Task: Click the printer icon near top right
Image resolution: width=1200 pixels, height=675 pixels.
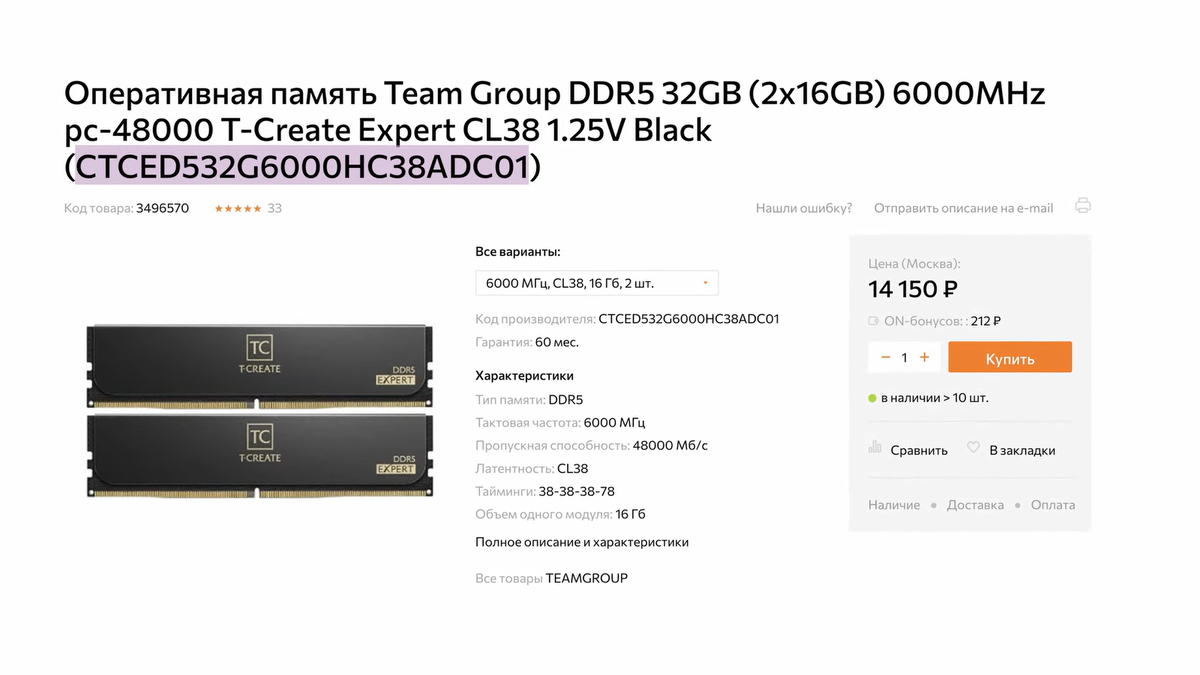Action: tap(1083, 206)
